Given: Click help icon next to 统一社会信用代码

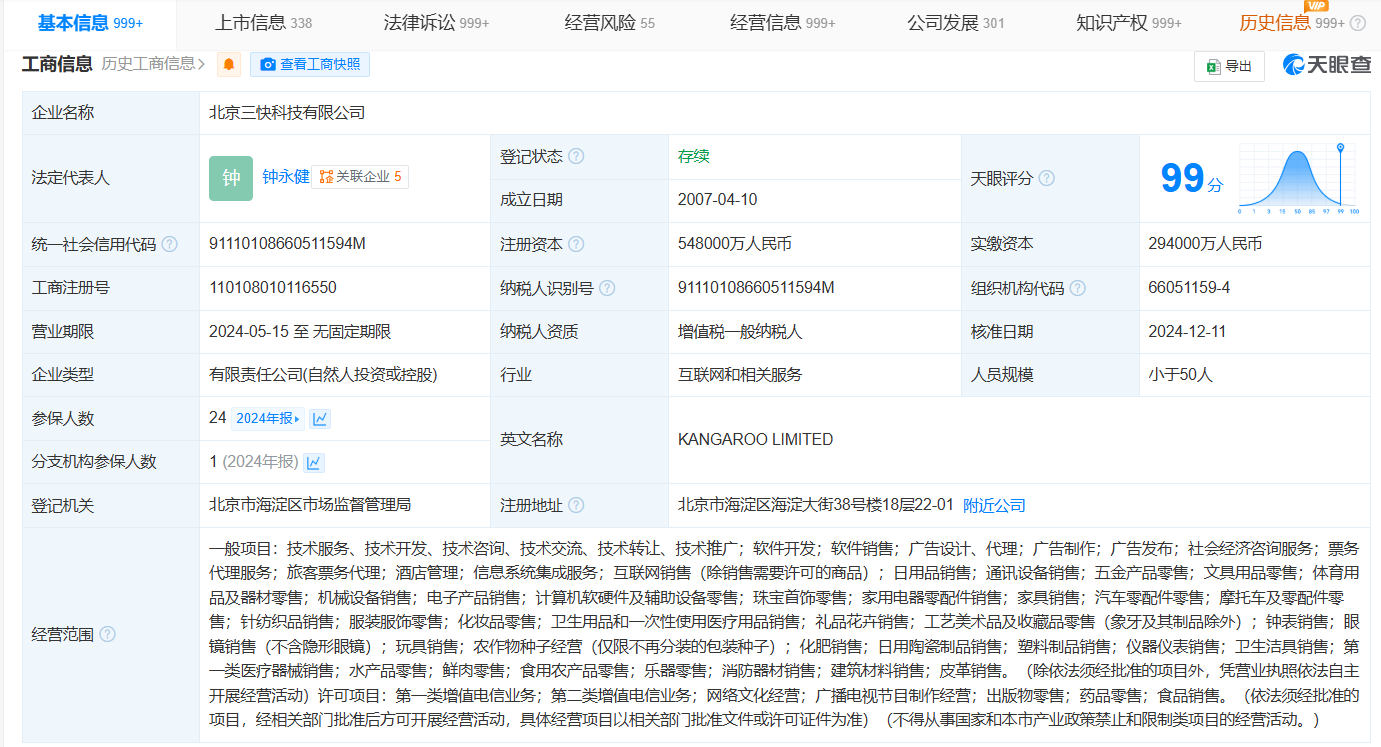Looking at the screenshot, I should click(169, 244).
